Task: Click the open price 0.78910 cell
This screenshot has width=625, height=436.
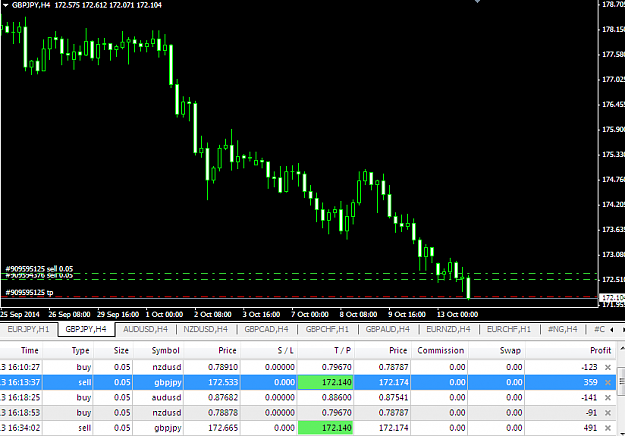Action: [x=212, y=367]
